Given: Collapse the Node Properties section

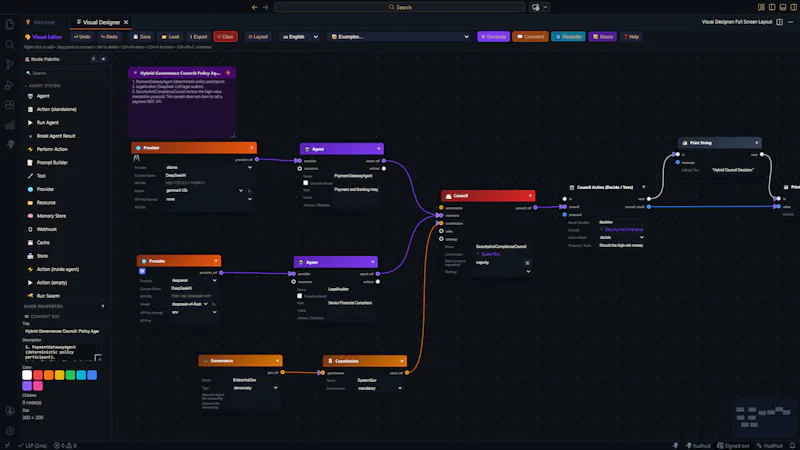Looking at the screenshot, I should point(103,306).
